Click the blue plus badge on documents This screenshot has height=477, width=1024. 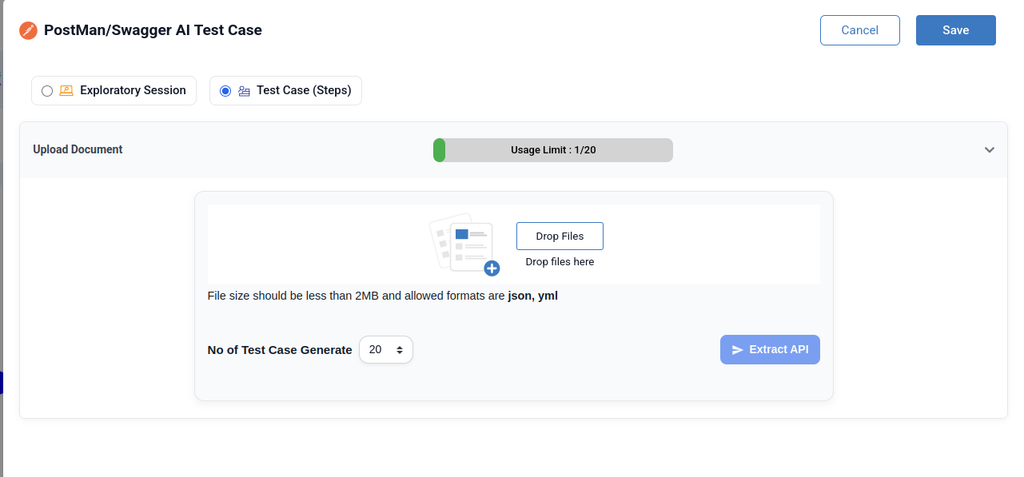pyautogui.click(x=492, y=268)
